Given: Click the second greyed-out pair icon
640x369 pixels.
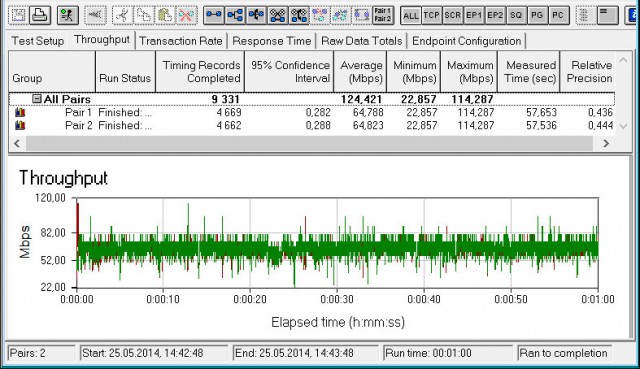Looking at the screenshot, I should (x=341, y=15).
